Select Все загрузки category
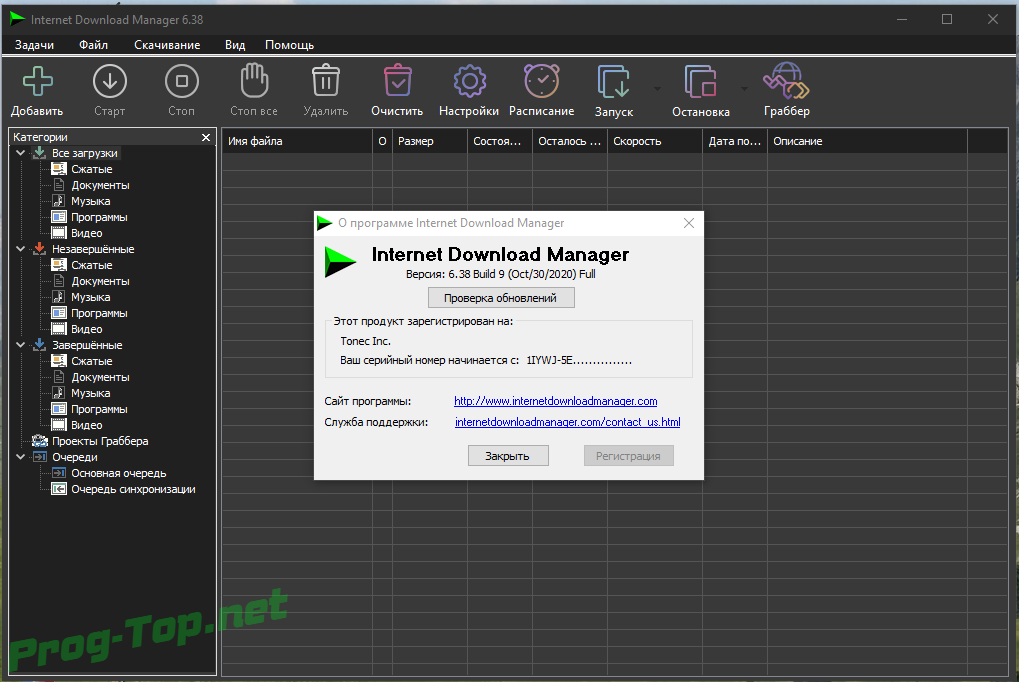 point(84,153)
